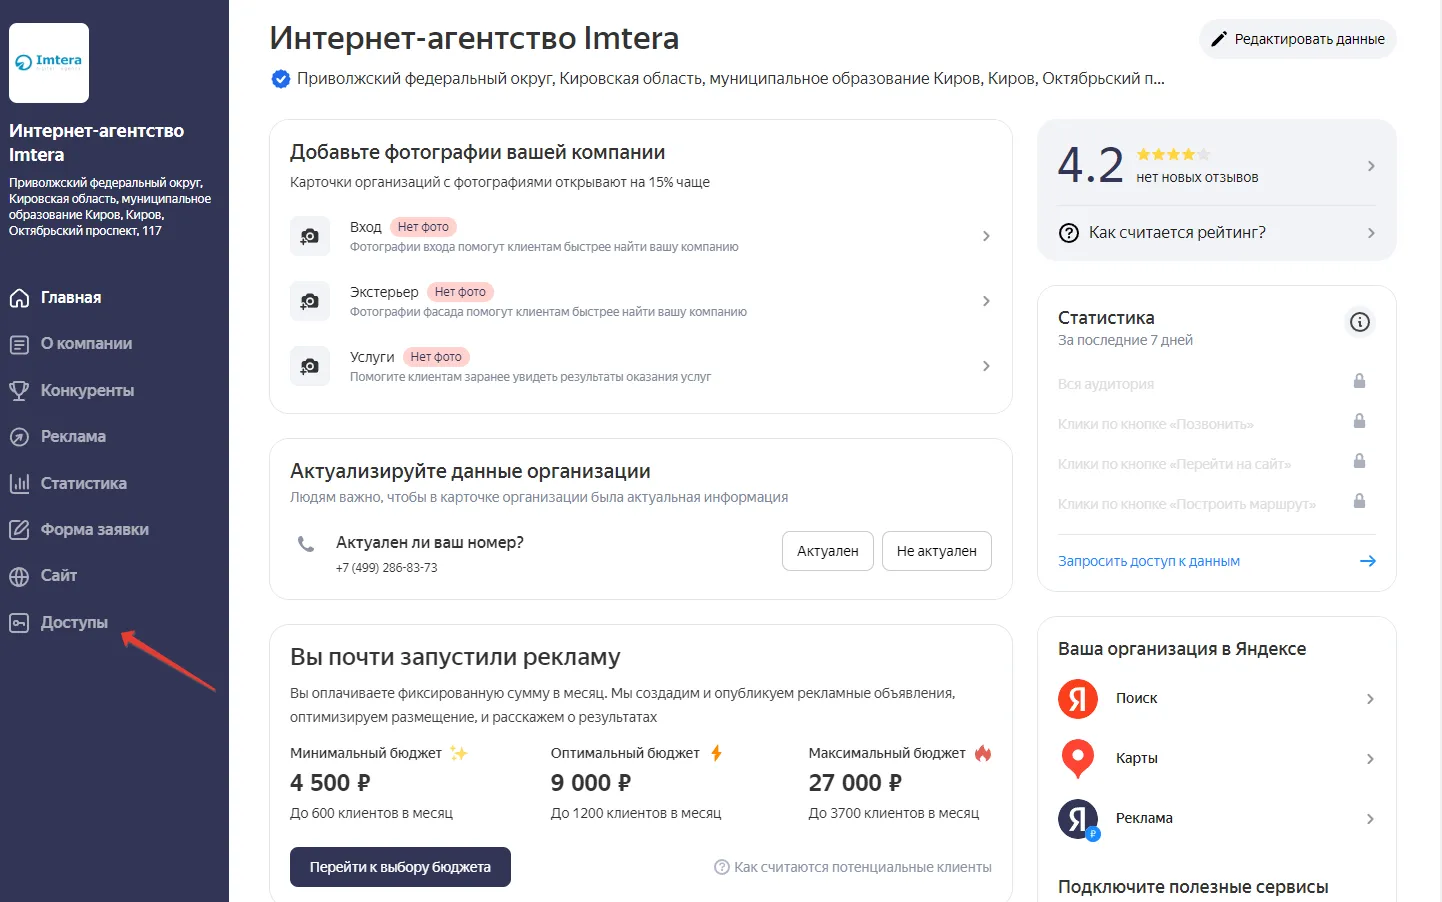Click Нет фото badge next to Вход
The image size is (1442, 902).
tap(423, 227)
